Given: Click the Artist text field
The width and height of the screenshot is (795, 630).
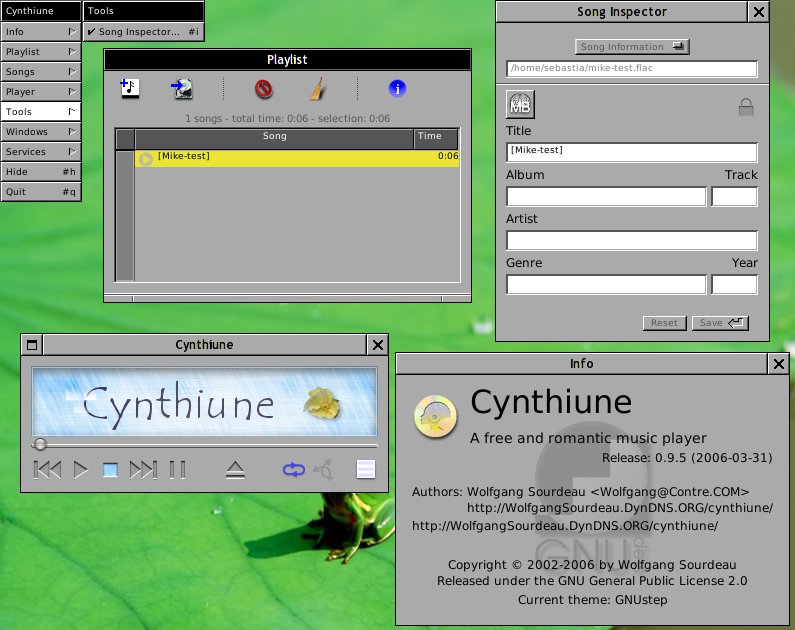Looking at the screenshot, I should coord(631,240).
